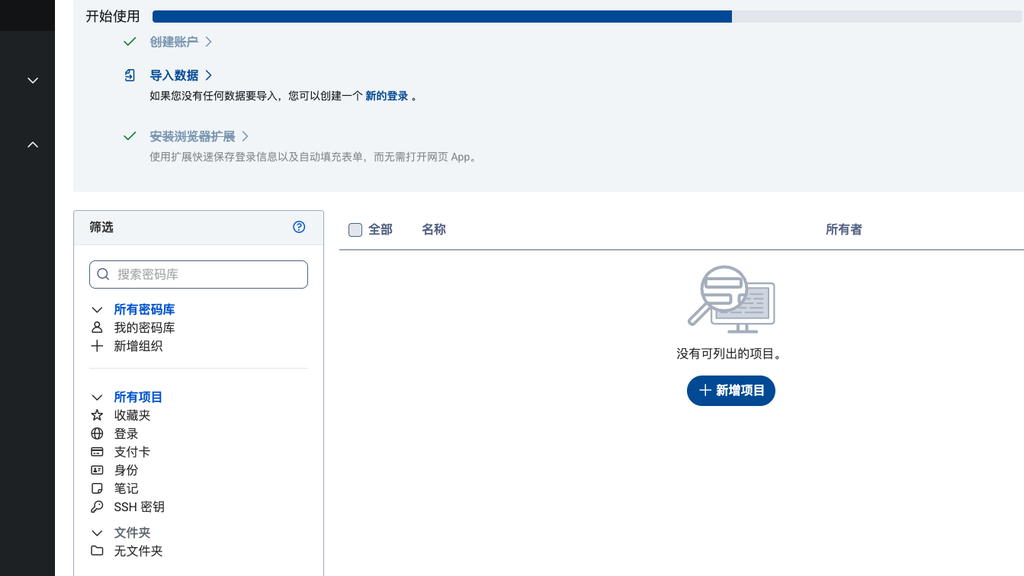Filter items by 笔记 type
The image size is (1024, 576).
[126, 488]
